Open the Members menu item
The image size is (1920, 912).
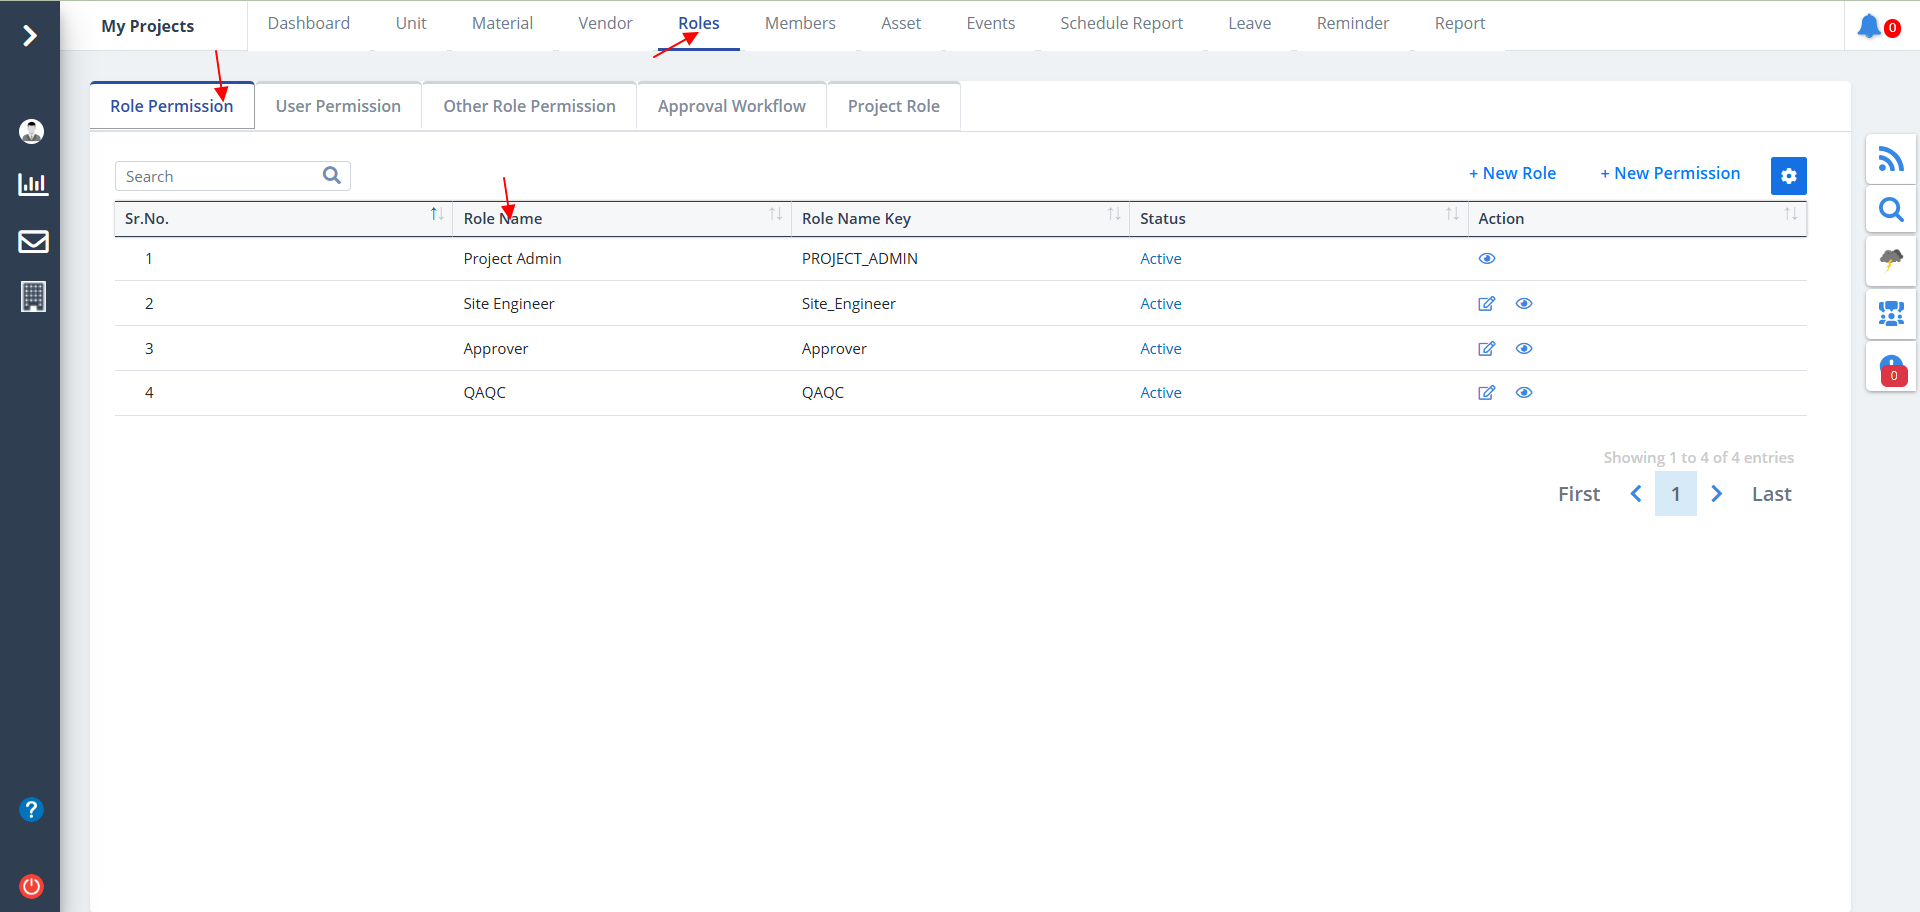coord(799,23)
